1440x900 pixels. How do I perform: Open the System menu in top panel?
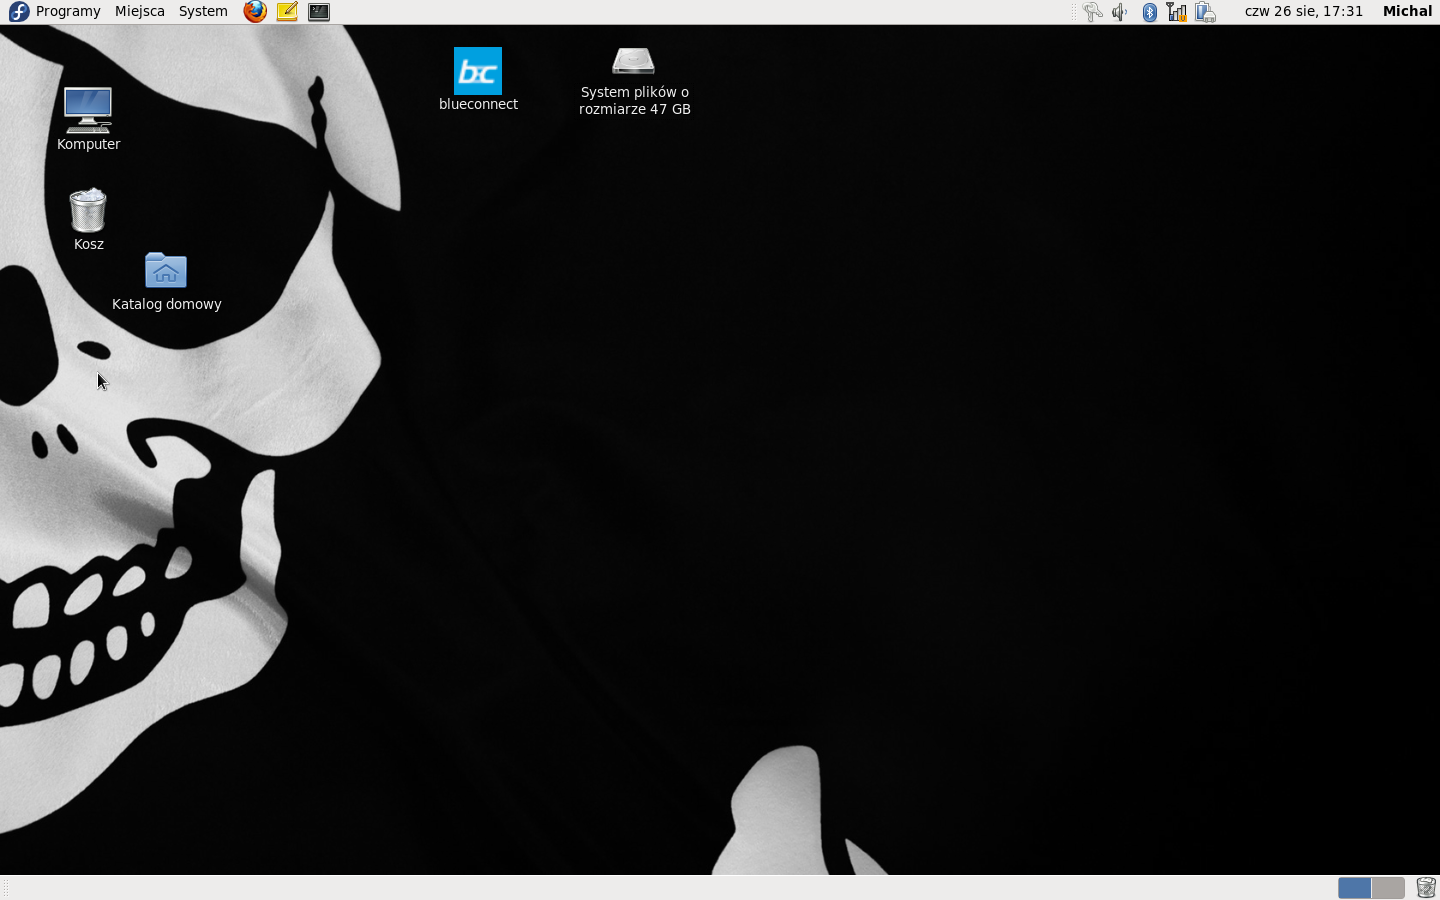(x=203, y=11)
